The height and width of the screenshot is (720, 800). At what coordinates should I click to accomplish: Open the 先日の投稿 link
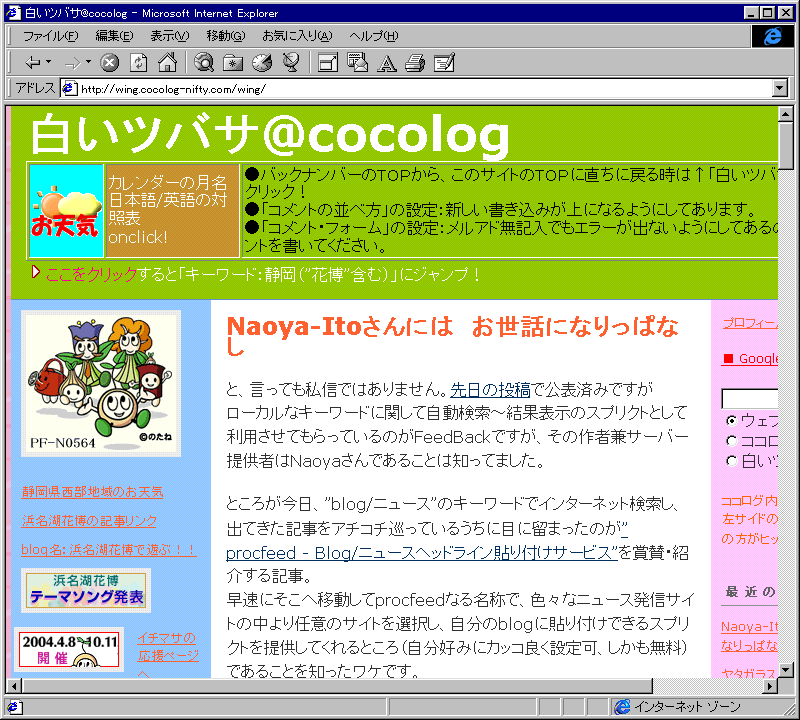490,390
